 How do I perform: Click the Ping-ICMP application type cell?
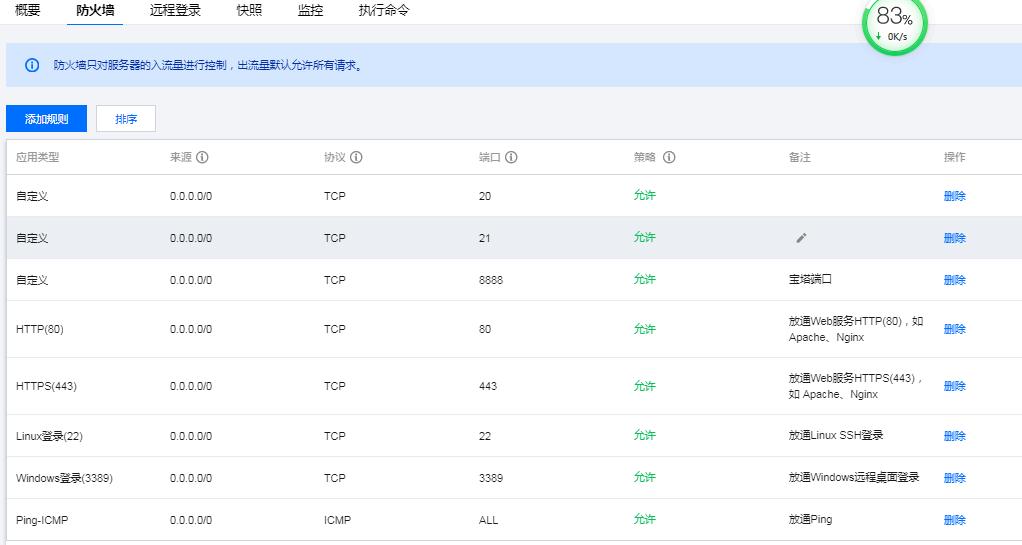pos(42,520)
